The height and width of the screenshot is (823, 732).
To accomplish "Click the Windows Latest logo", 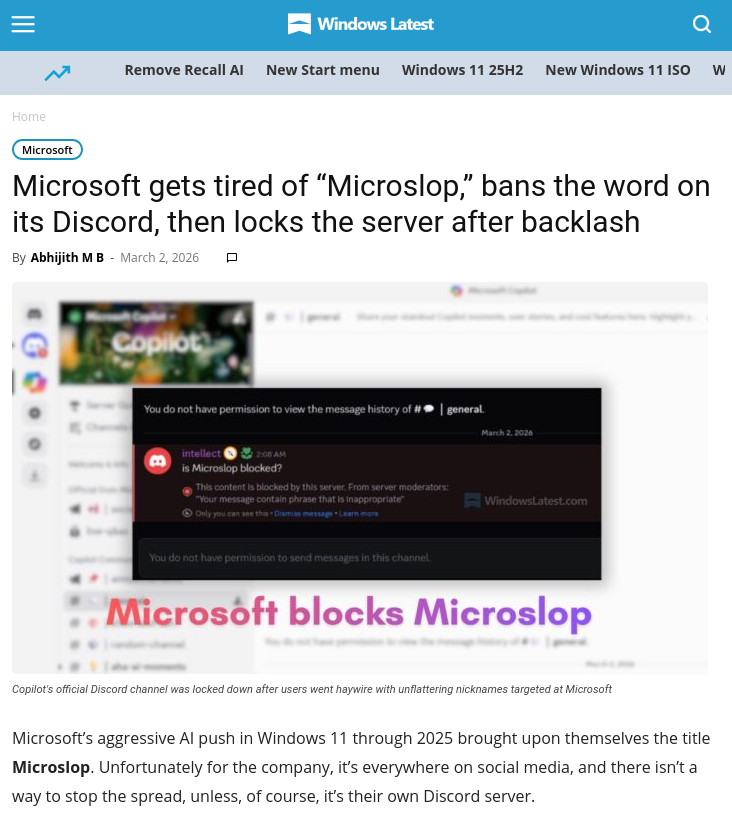I will coord(361,24).
